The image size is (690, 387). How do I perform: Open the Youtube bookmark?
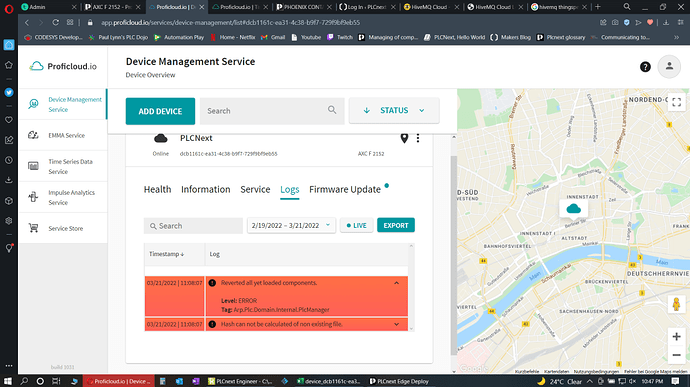pyautogui.click(x=306, y=37)
